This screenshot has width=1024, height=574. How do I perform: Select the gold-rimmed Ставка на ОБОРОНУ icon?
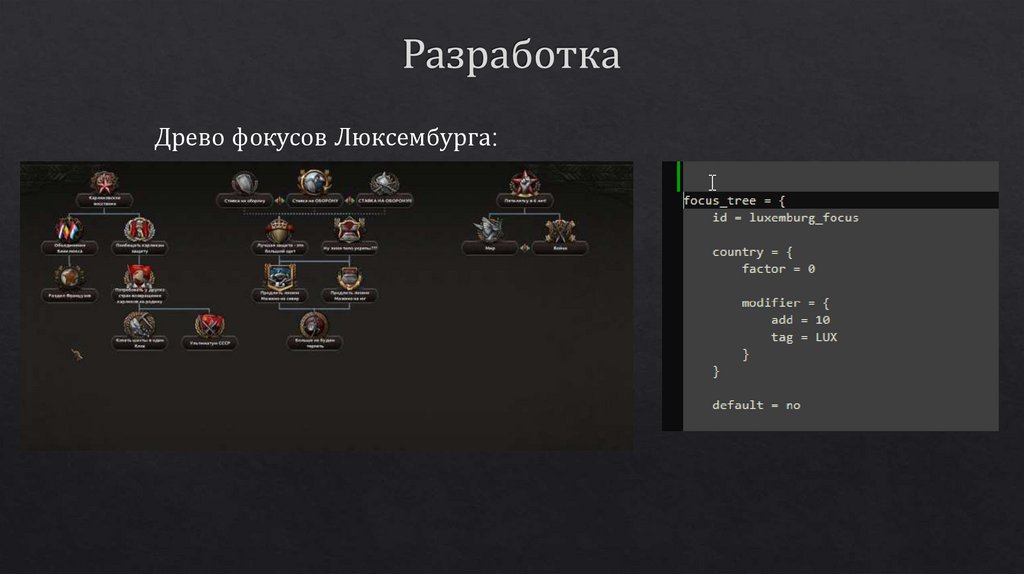pyautogui.click(x=314, y=182)
